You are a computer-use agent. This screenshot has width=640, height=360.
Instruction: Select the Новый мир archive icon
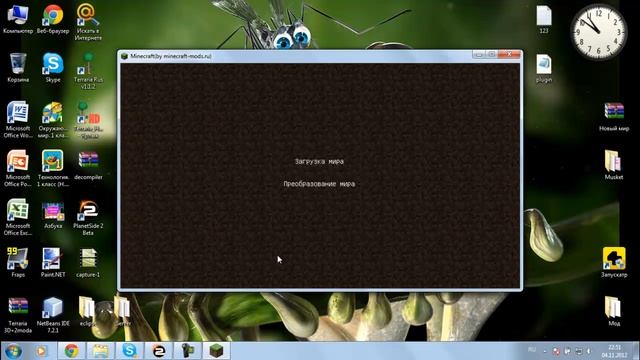pos(614,117)
